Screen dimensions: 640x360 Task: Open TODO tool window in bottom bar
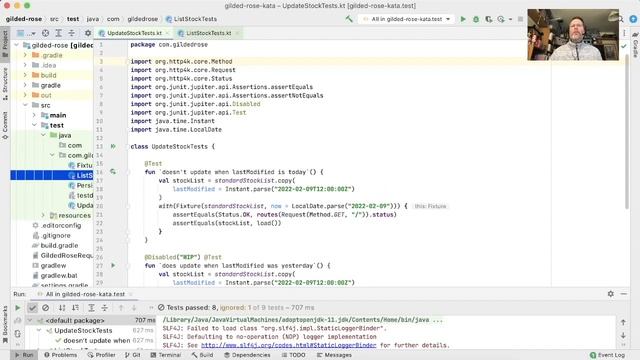click(x=293, y=355)
